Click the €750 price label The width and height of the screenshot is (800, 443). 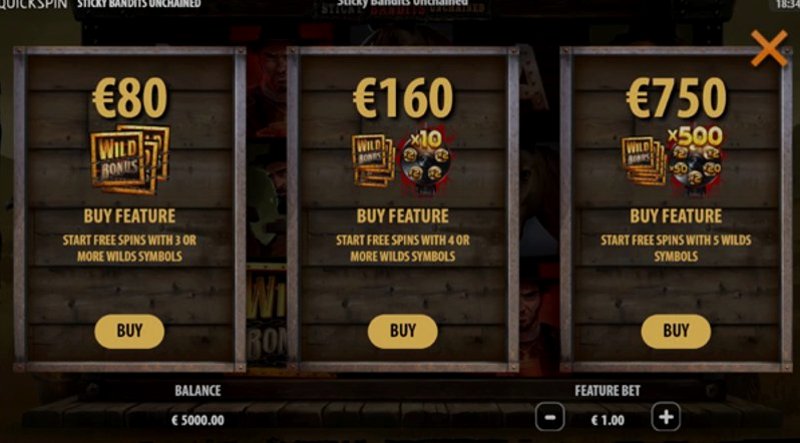676,98
